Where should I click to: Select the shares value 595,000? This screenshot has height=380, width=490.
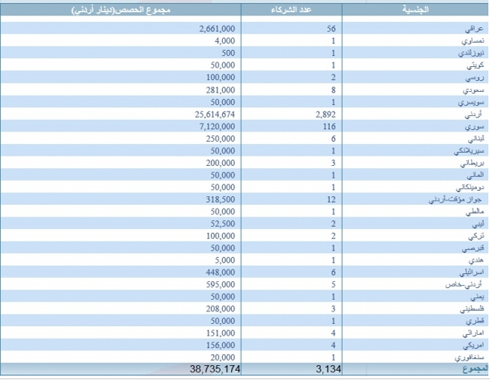[x=221, y=285]
